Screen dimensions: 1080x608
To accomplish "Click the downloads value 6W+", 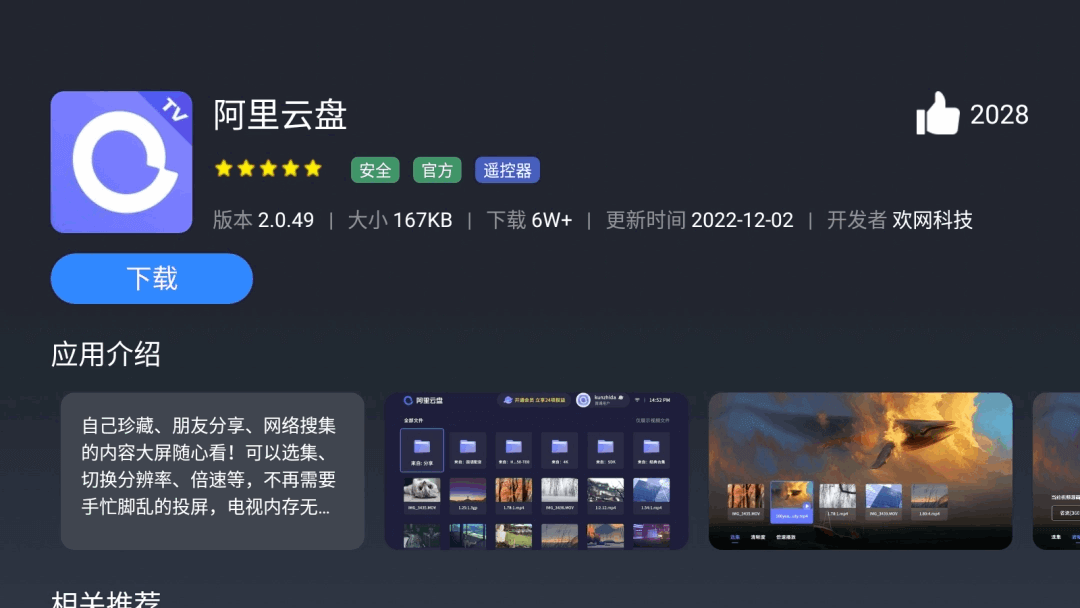I will click(x=552, y=220).
